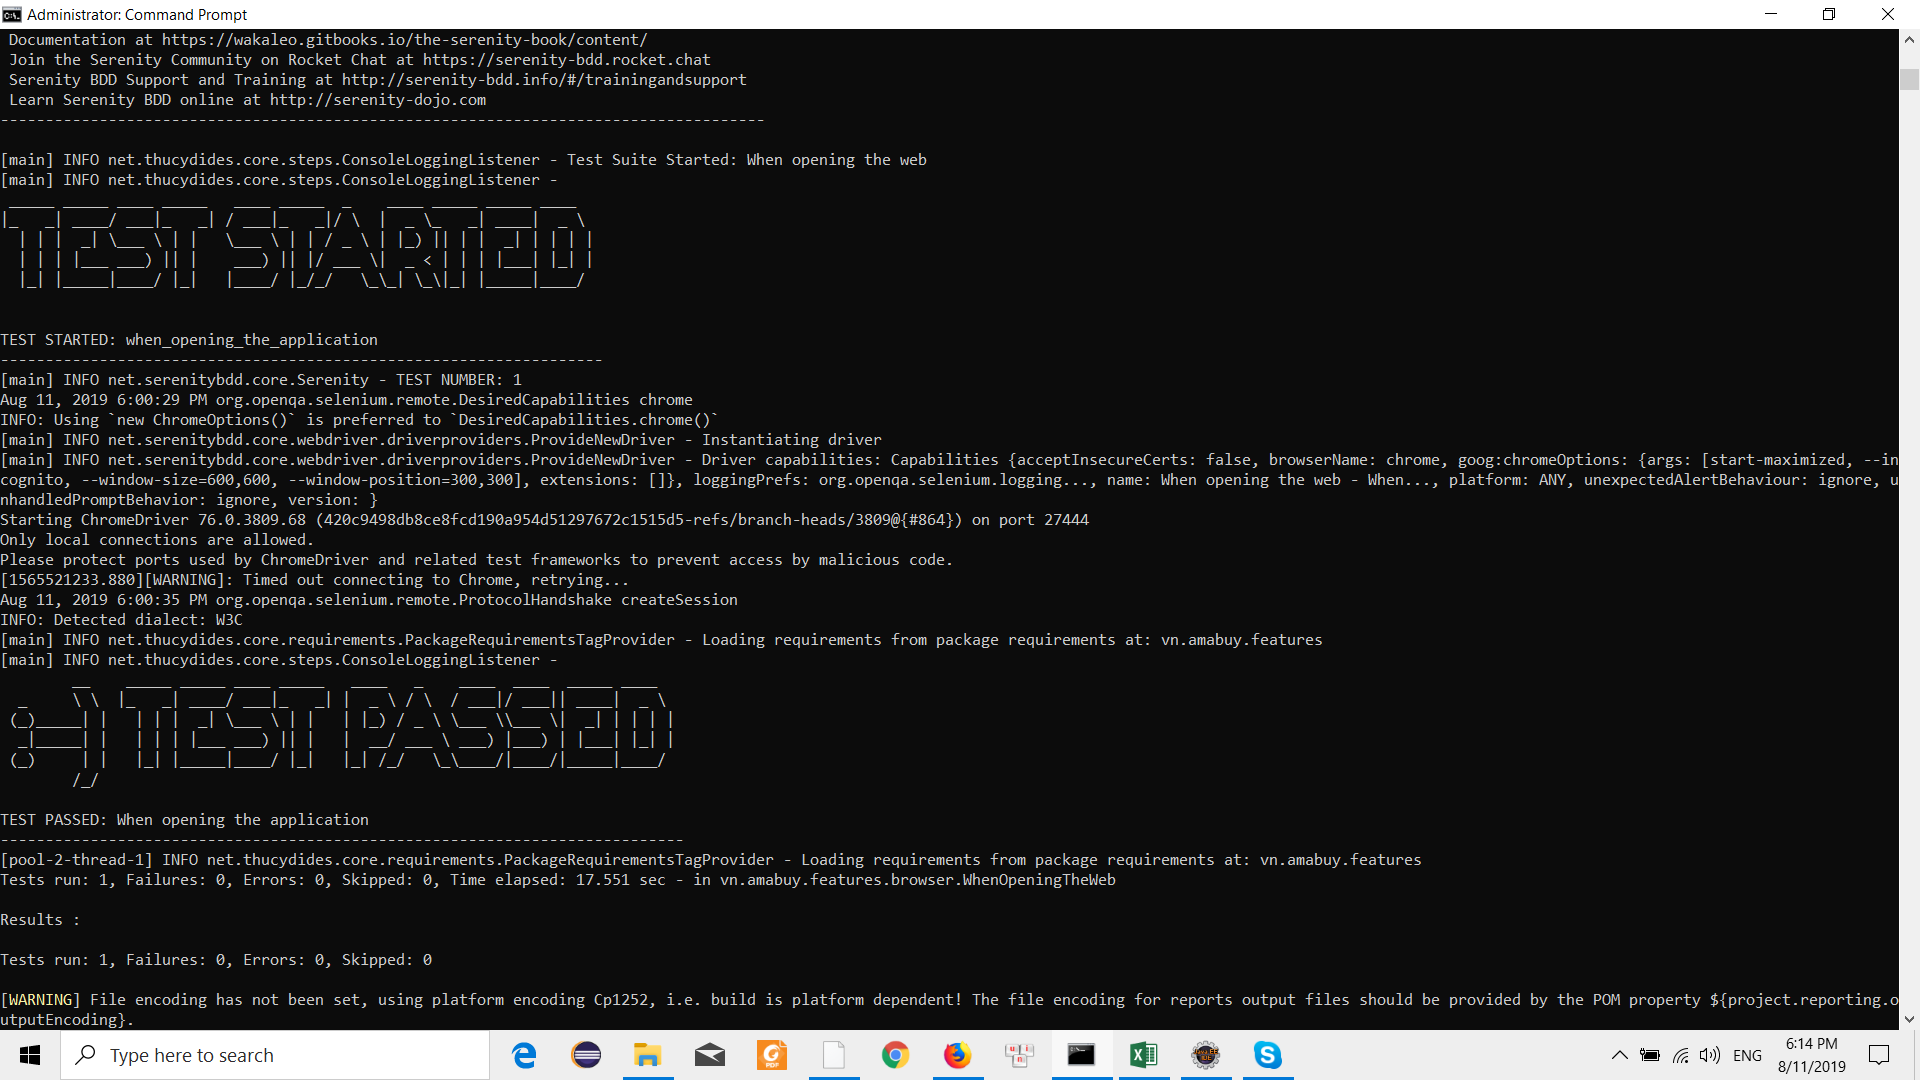Click the 'INFO: Detected dialect: W3C' line

coord(121,620)
